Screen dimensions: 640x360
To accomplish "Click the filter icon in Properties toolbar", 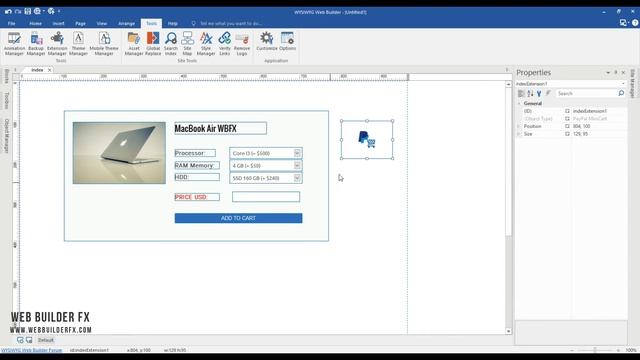I will tap(539, 93).
